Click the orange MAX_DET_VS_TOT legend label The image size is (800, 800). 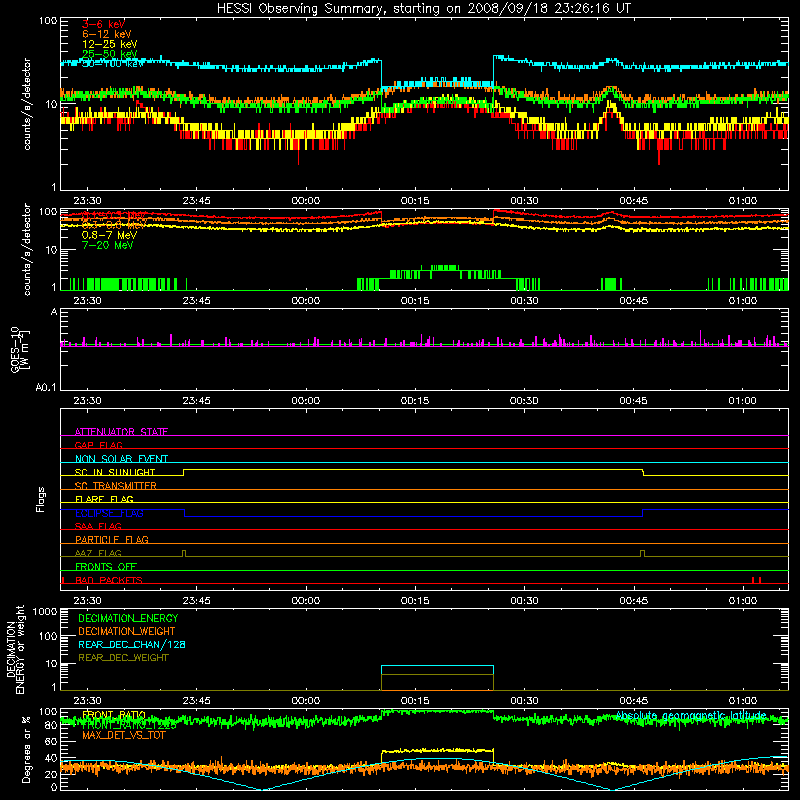(x=124, y=735)
